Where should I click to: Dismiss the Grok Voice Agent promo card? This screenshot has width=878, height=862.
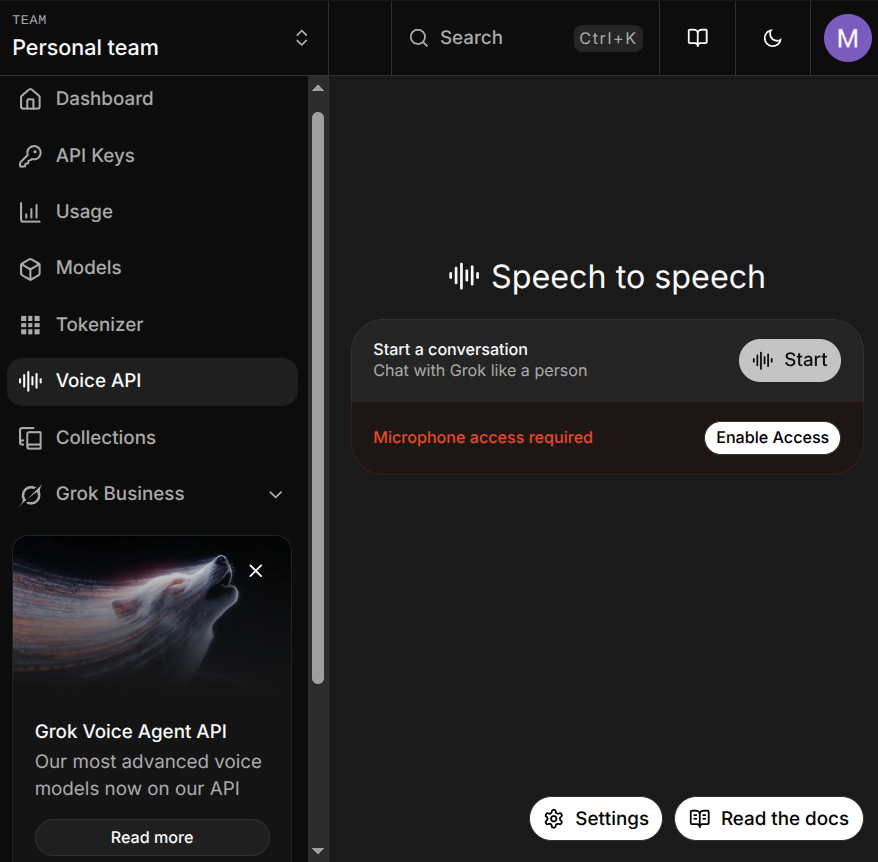click(x=255, y=570)
